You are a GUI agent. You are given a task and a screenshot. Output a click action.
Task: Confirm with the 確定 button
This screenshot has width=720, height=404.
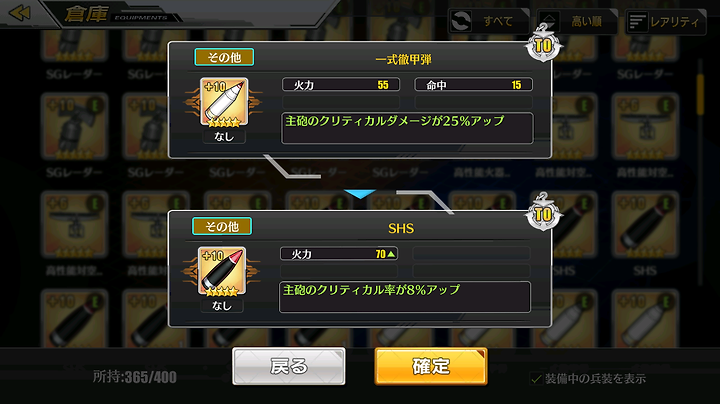tap(431, 366)
